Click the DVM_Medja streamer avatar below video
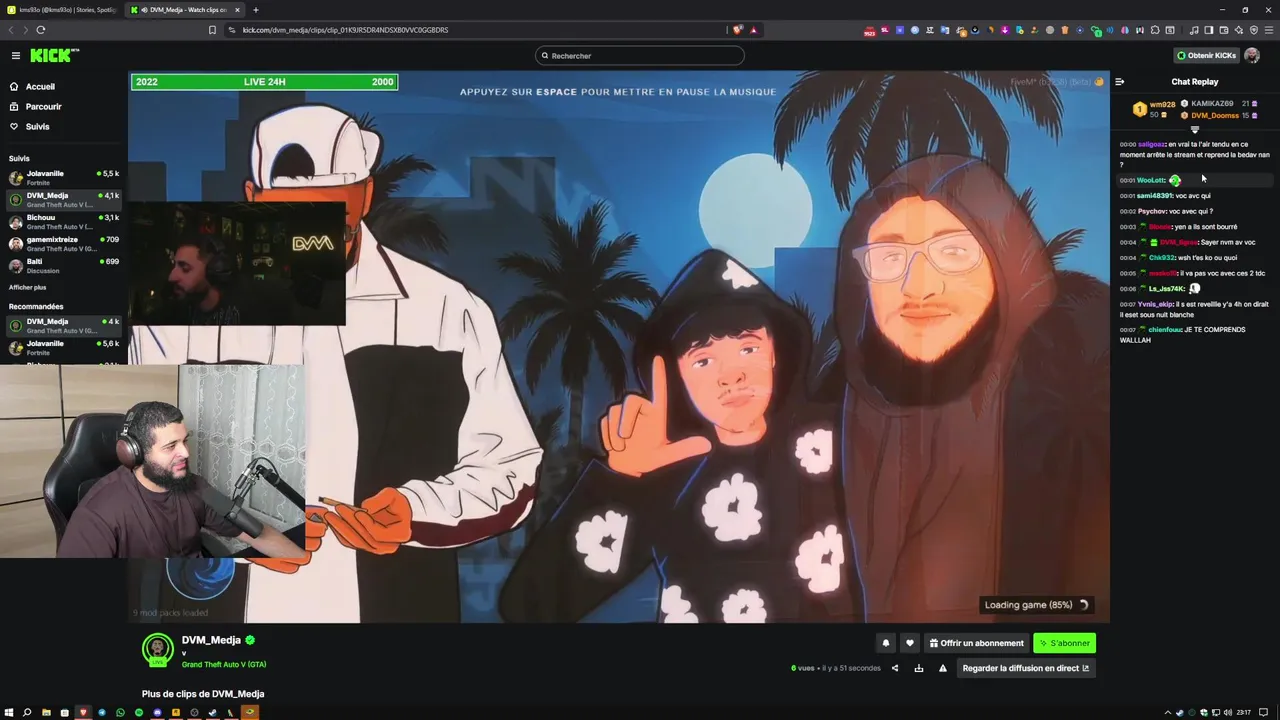The width and height of the screenshot is (1280, 720). click(x=158, y=650)
